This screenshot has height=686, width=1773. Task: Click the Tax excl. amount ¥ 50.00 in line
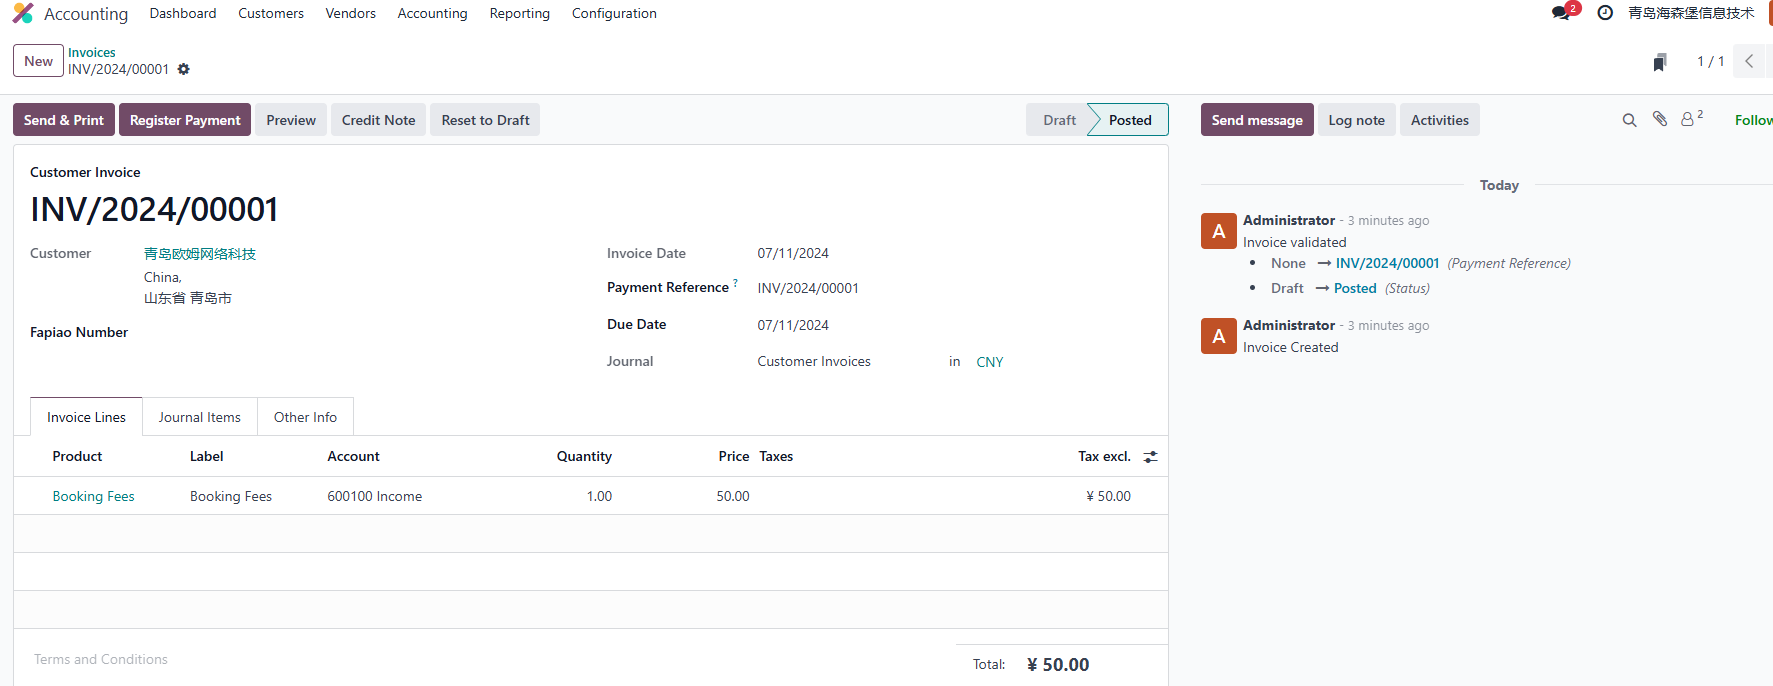click(1108, 496)
